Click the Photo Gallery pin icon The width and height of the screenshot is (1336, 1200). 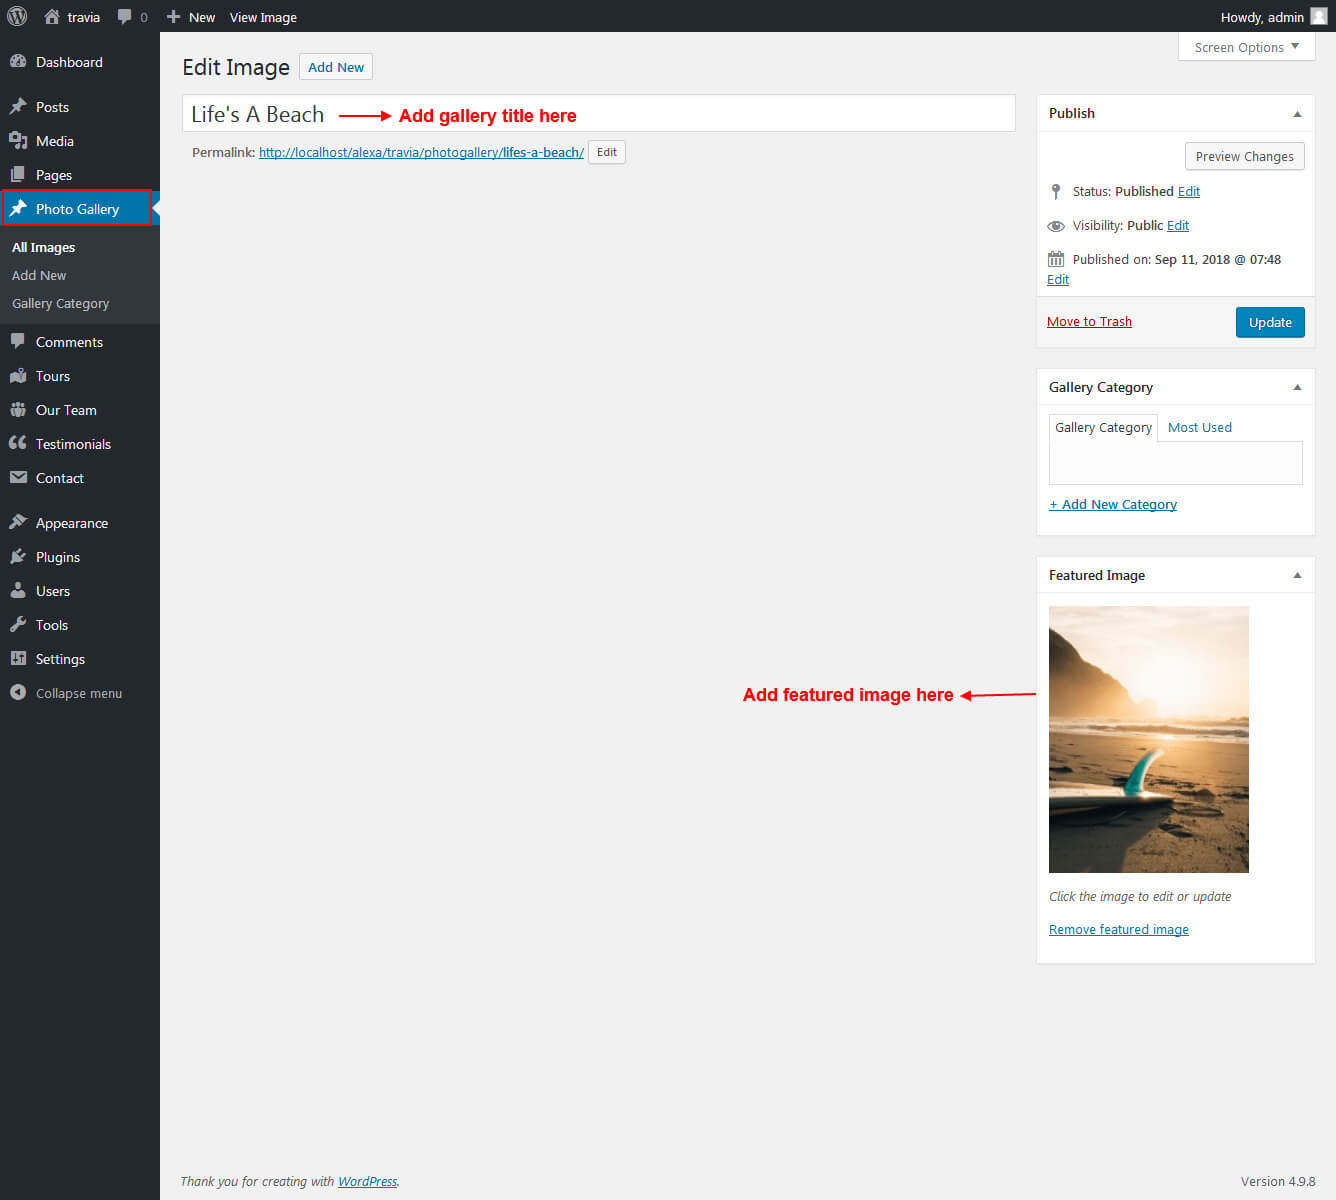[x=18, y=208]
